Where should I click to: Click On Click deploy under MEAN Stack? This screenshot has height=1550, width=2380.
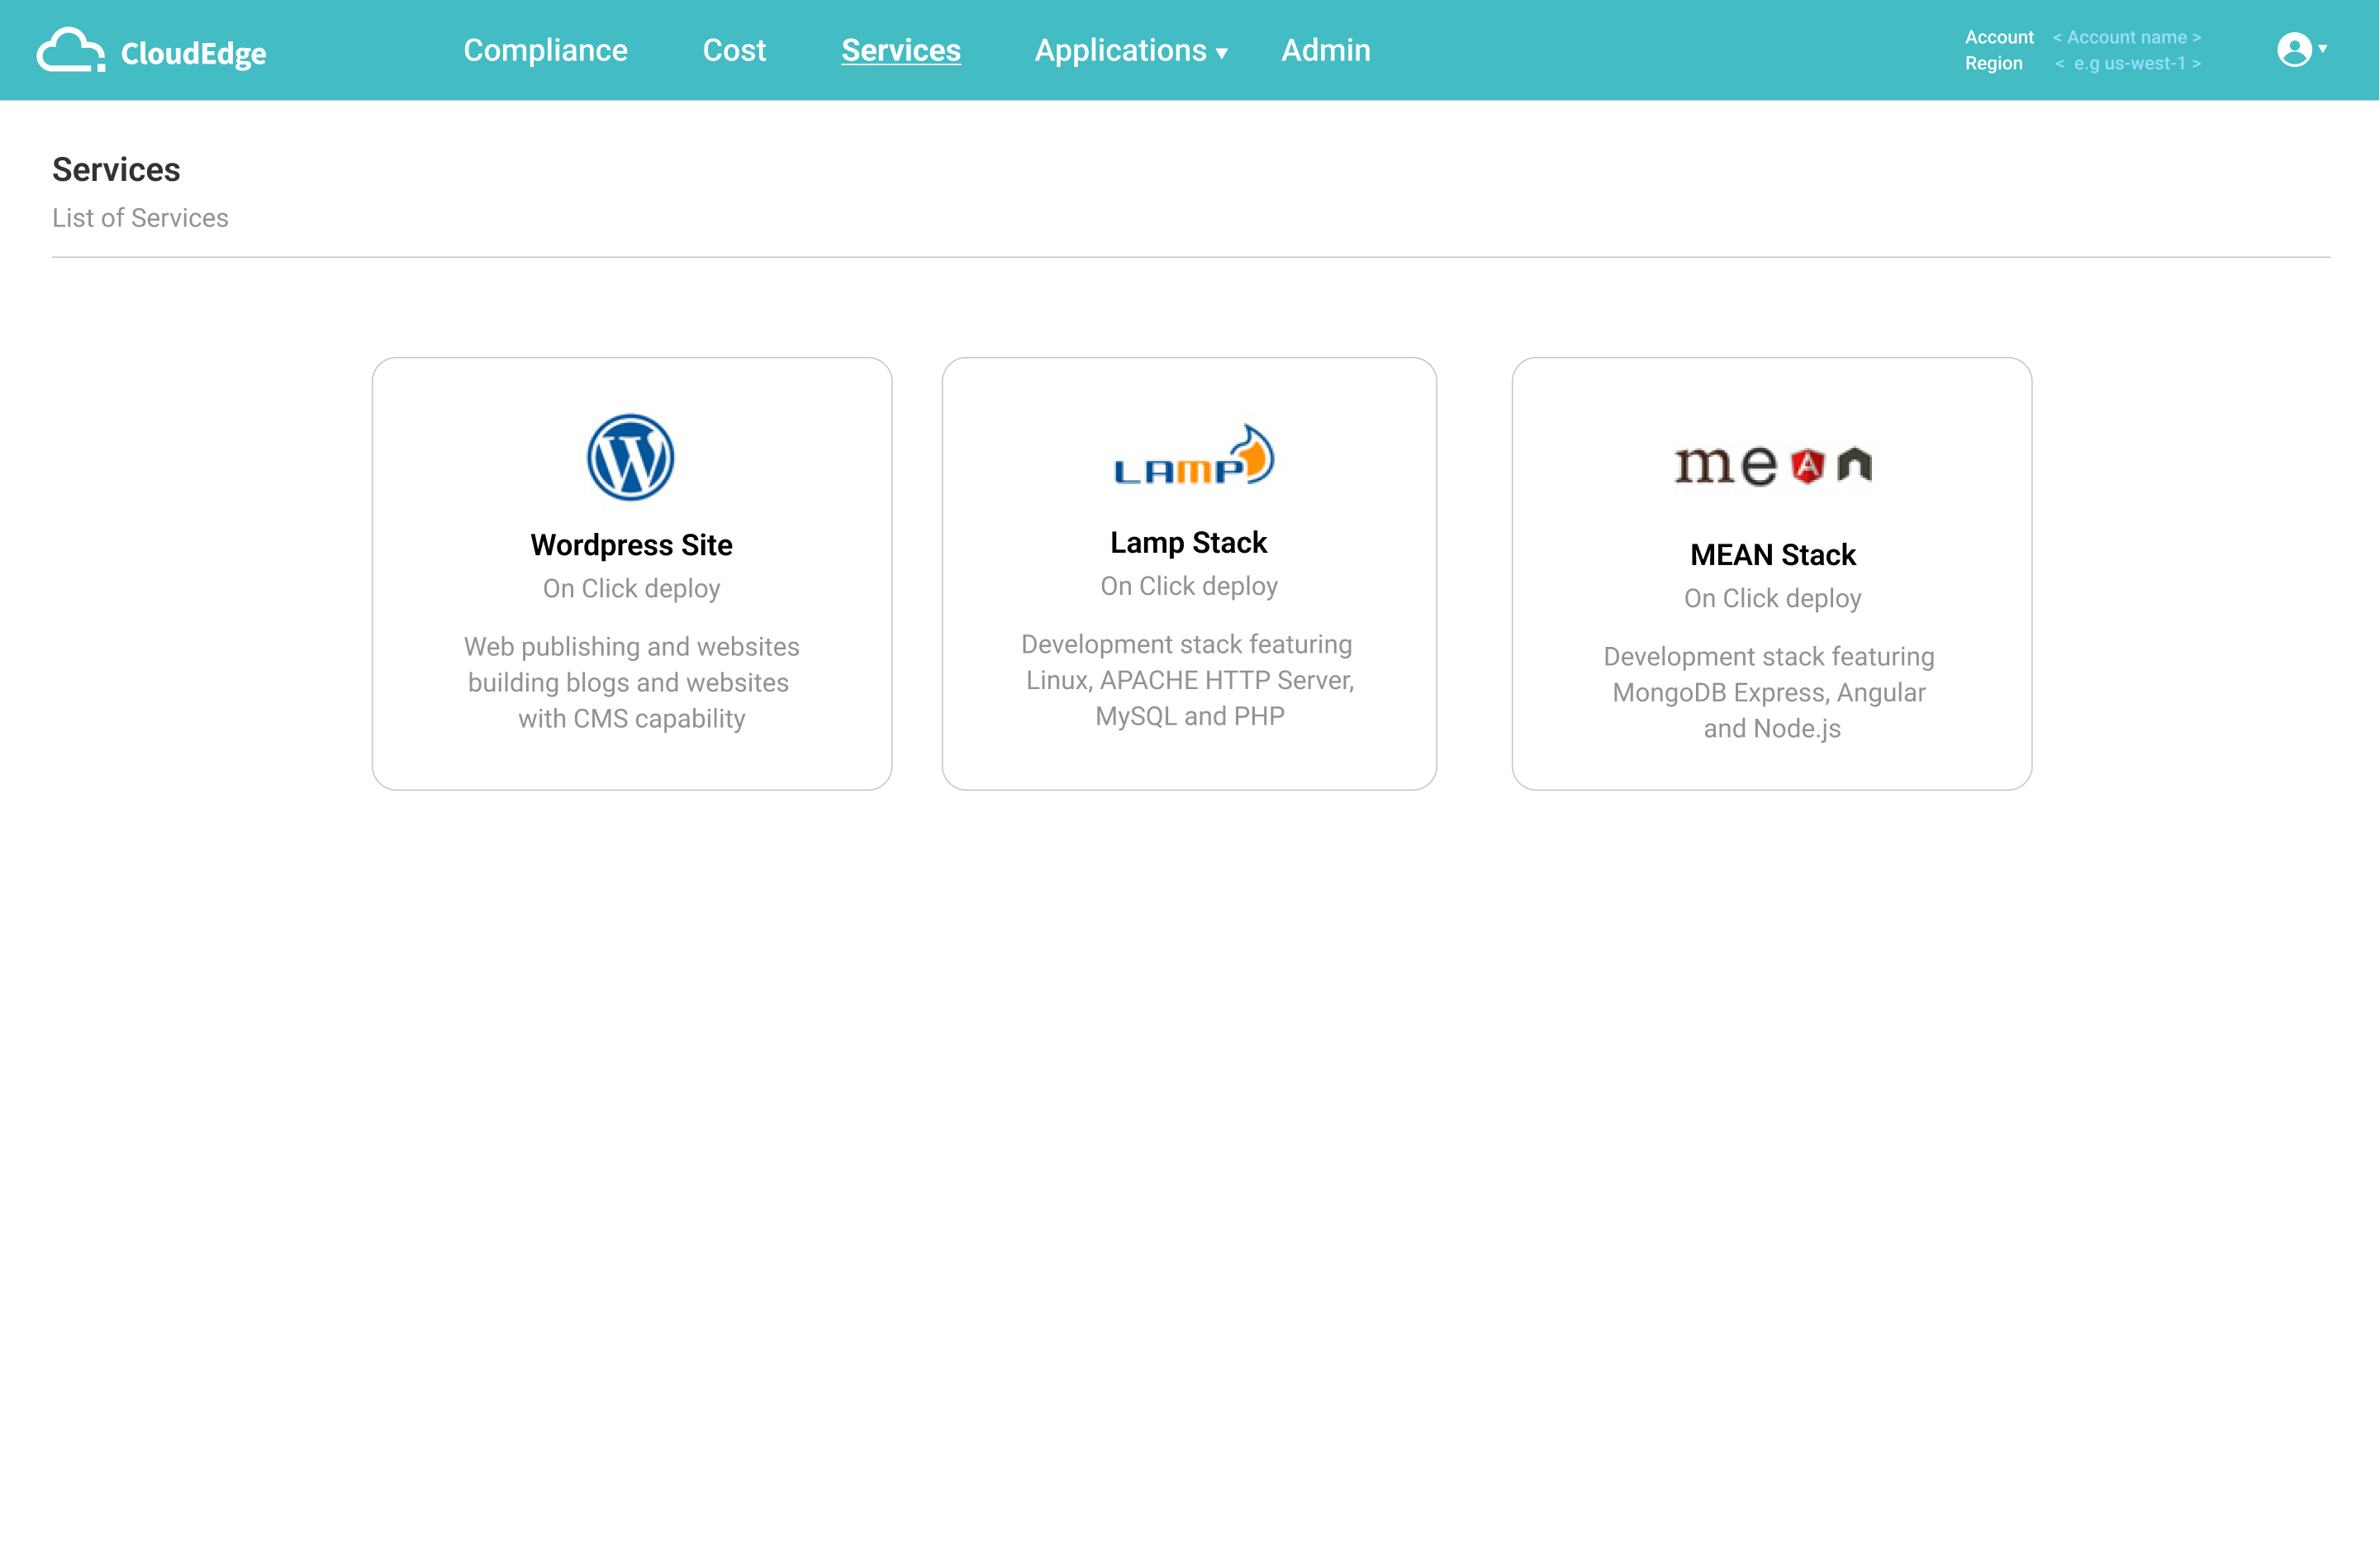click(x=1772, y=598)
